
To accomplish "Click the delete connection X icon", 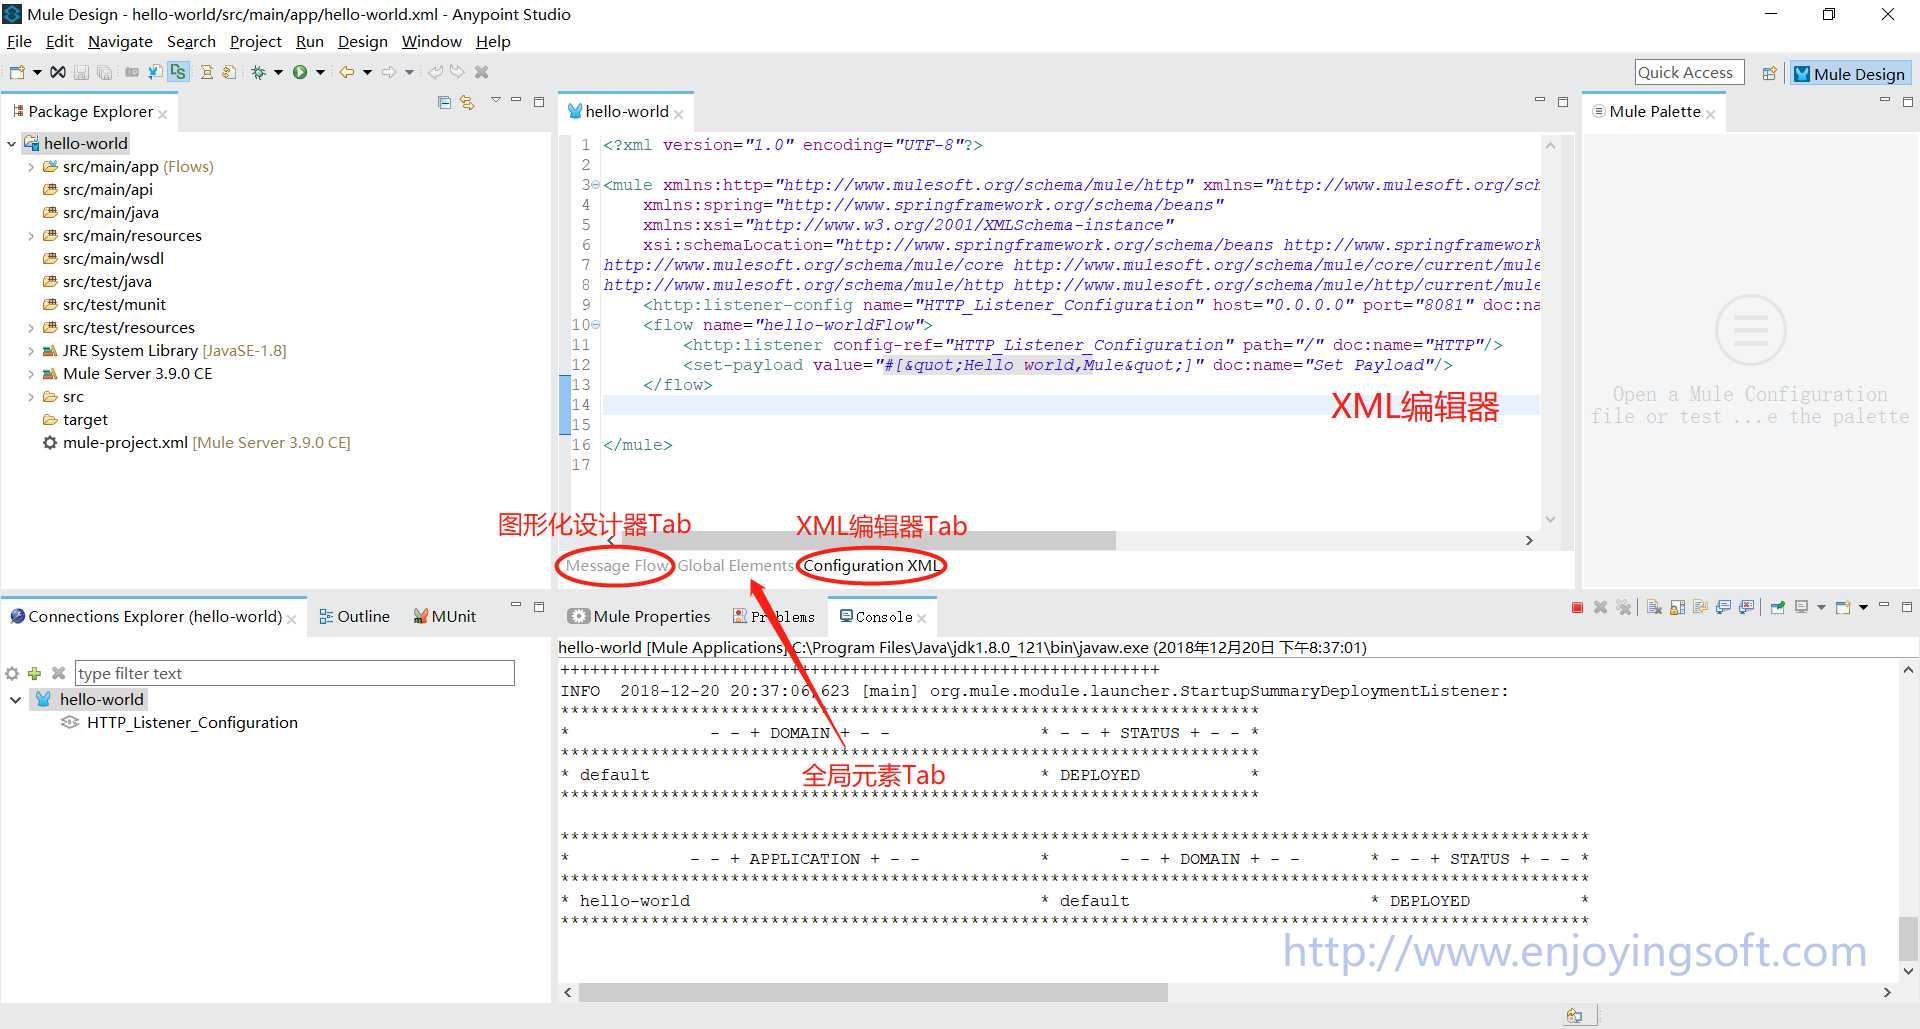I will pyautogui.click(x=58, y=673).
